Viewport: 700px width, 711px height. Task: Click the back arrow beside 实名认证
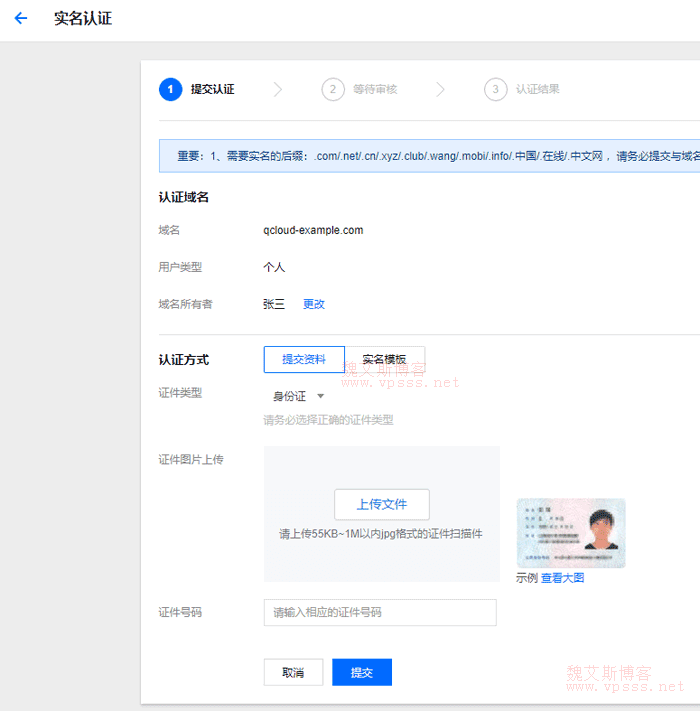21,19
